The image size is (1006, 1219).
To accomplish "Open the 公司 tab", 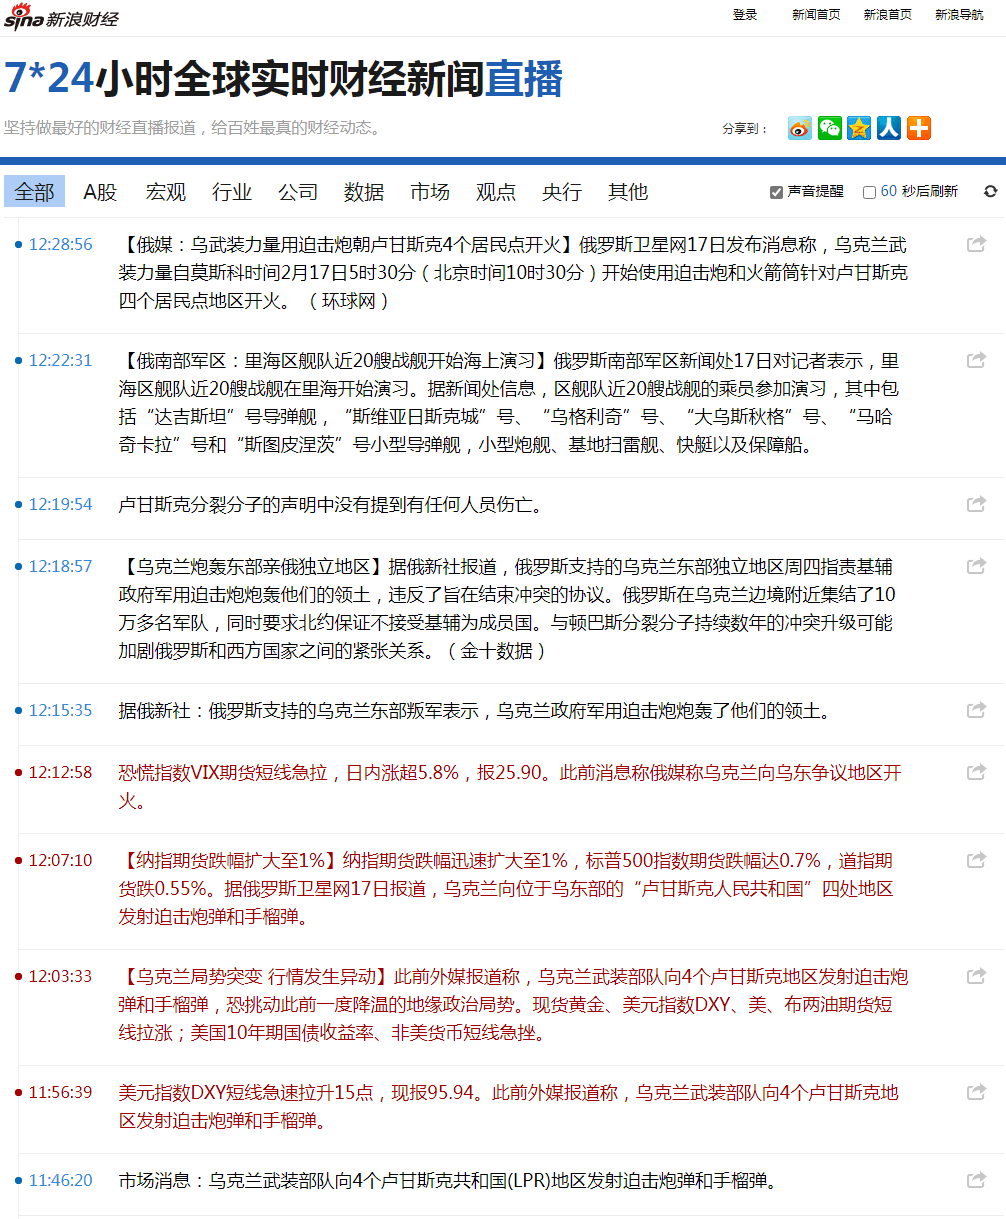I will point(298,191).
